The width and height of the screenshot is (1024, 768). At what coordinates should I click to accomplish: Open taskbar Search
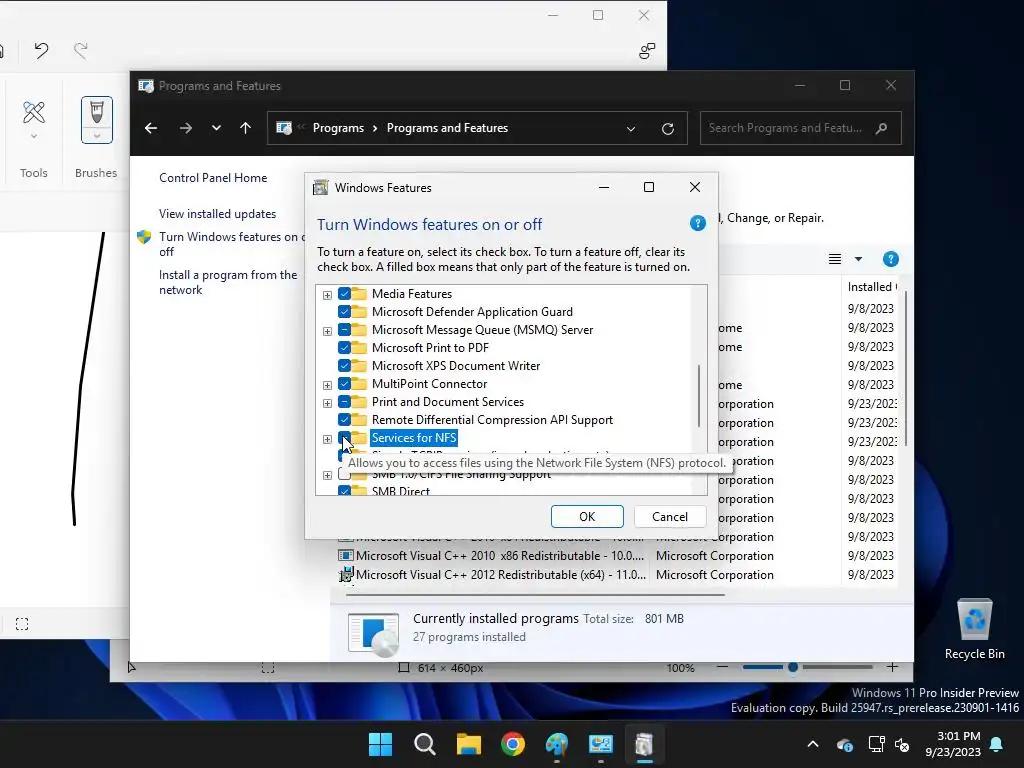[x=424, y=744]
